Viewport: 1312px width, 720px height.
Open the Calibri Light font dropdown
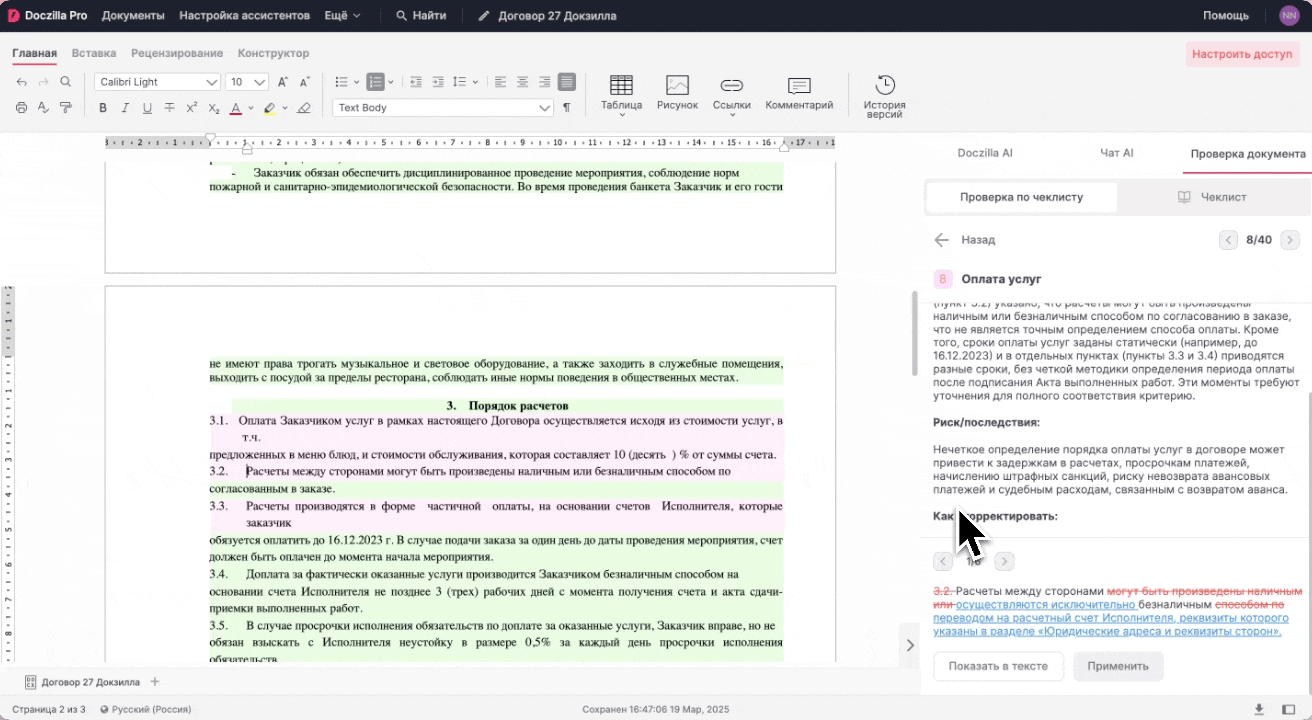157,82
